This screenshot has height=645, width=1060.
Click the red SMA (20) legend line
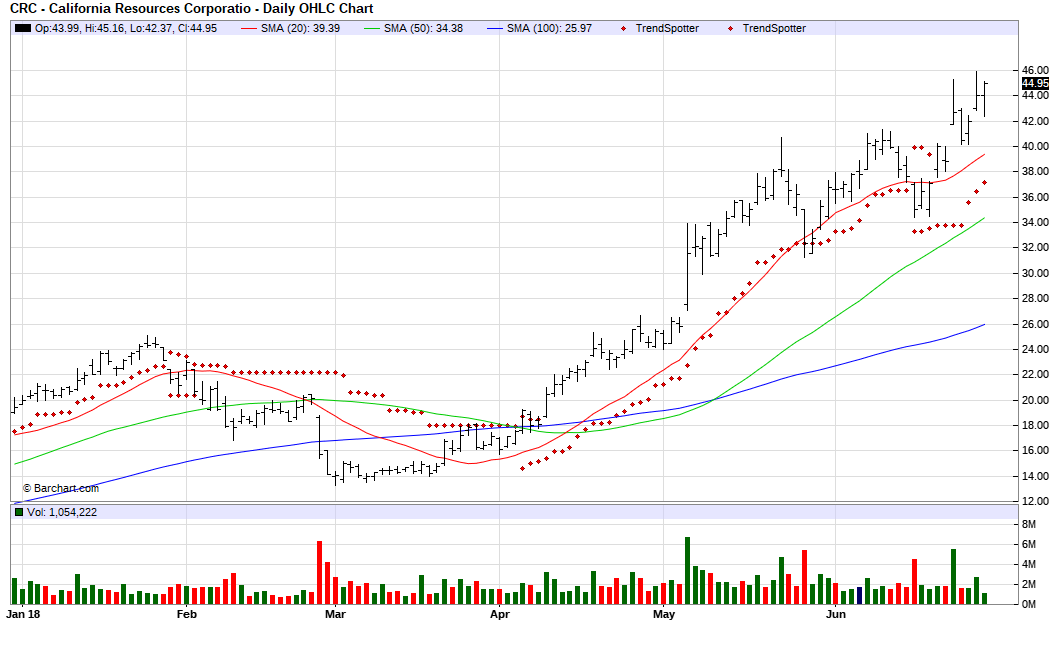pos(249,28)
